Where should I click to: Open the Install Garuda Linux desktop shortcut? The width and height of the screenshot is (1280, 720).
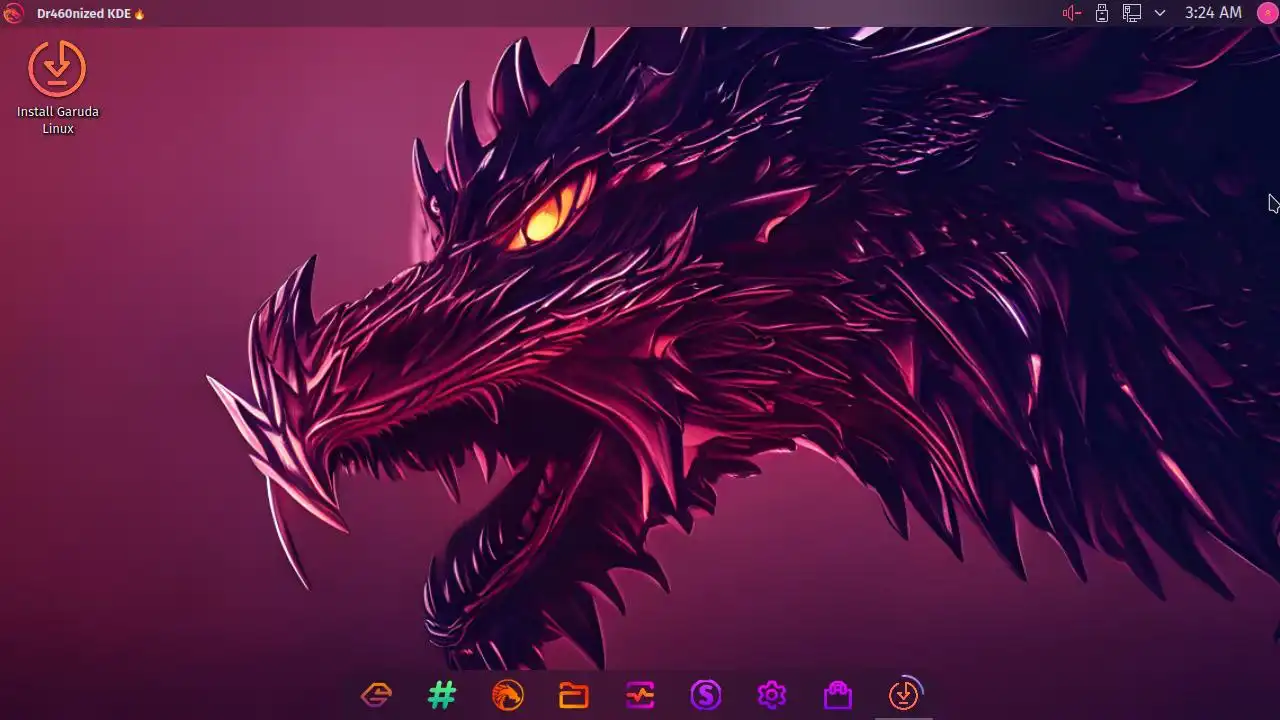point(58,87)
